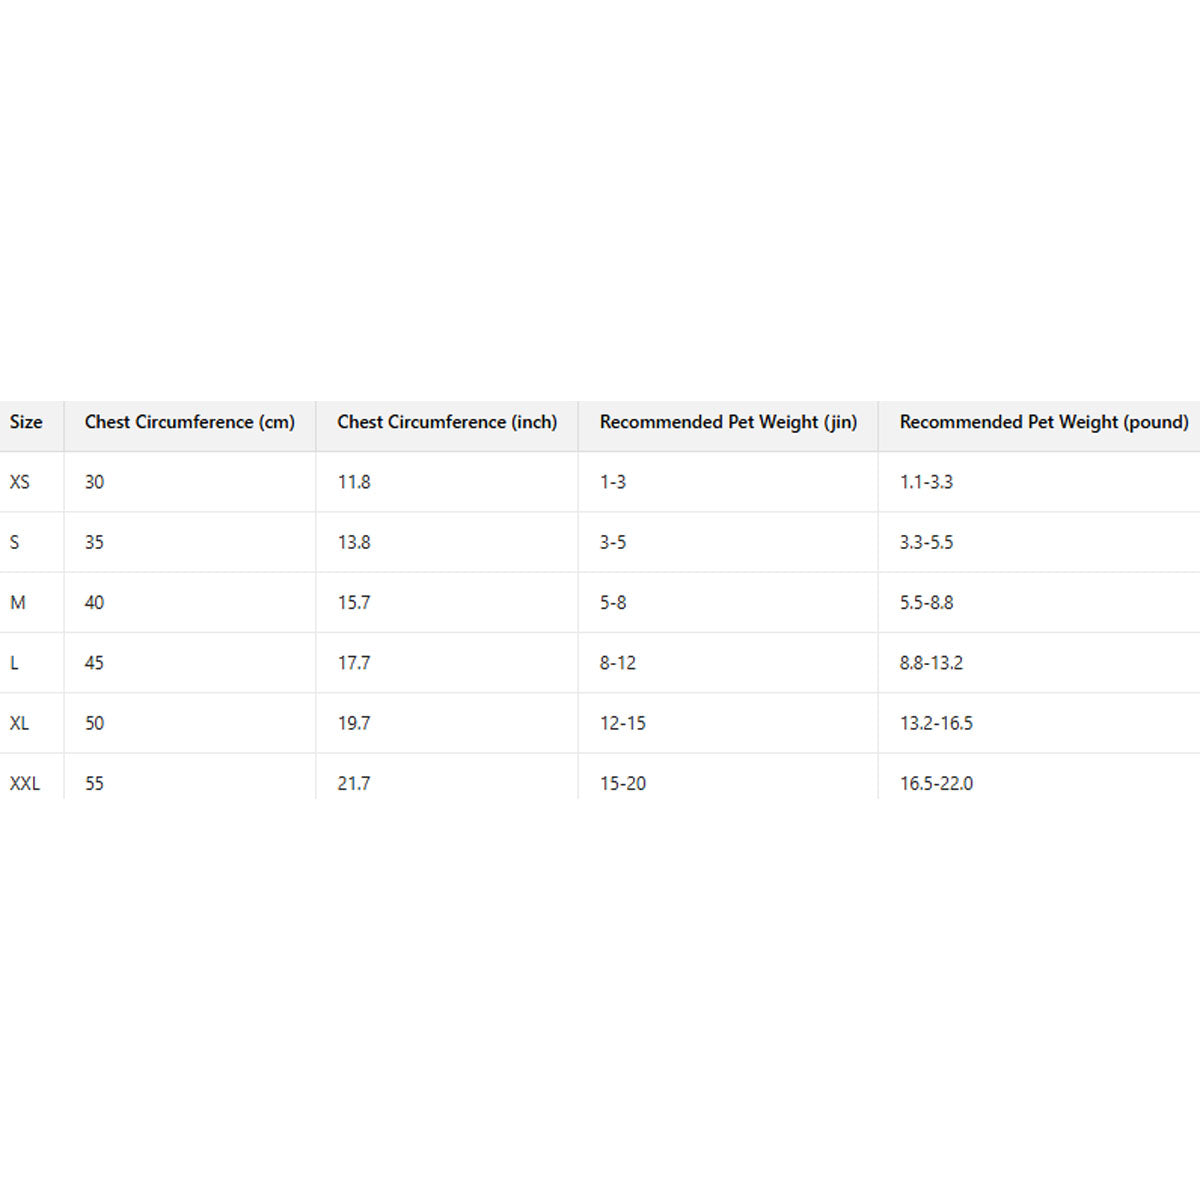Click the Chest Circumference (cm) header
This screenshot has height=1200, width=1200.
coord(190,422)
